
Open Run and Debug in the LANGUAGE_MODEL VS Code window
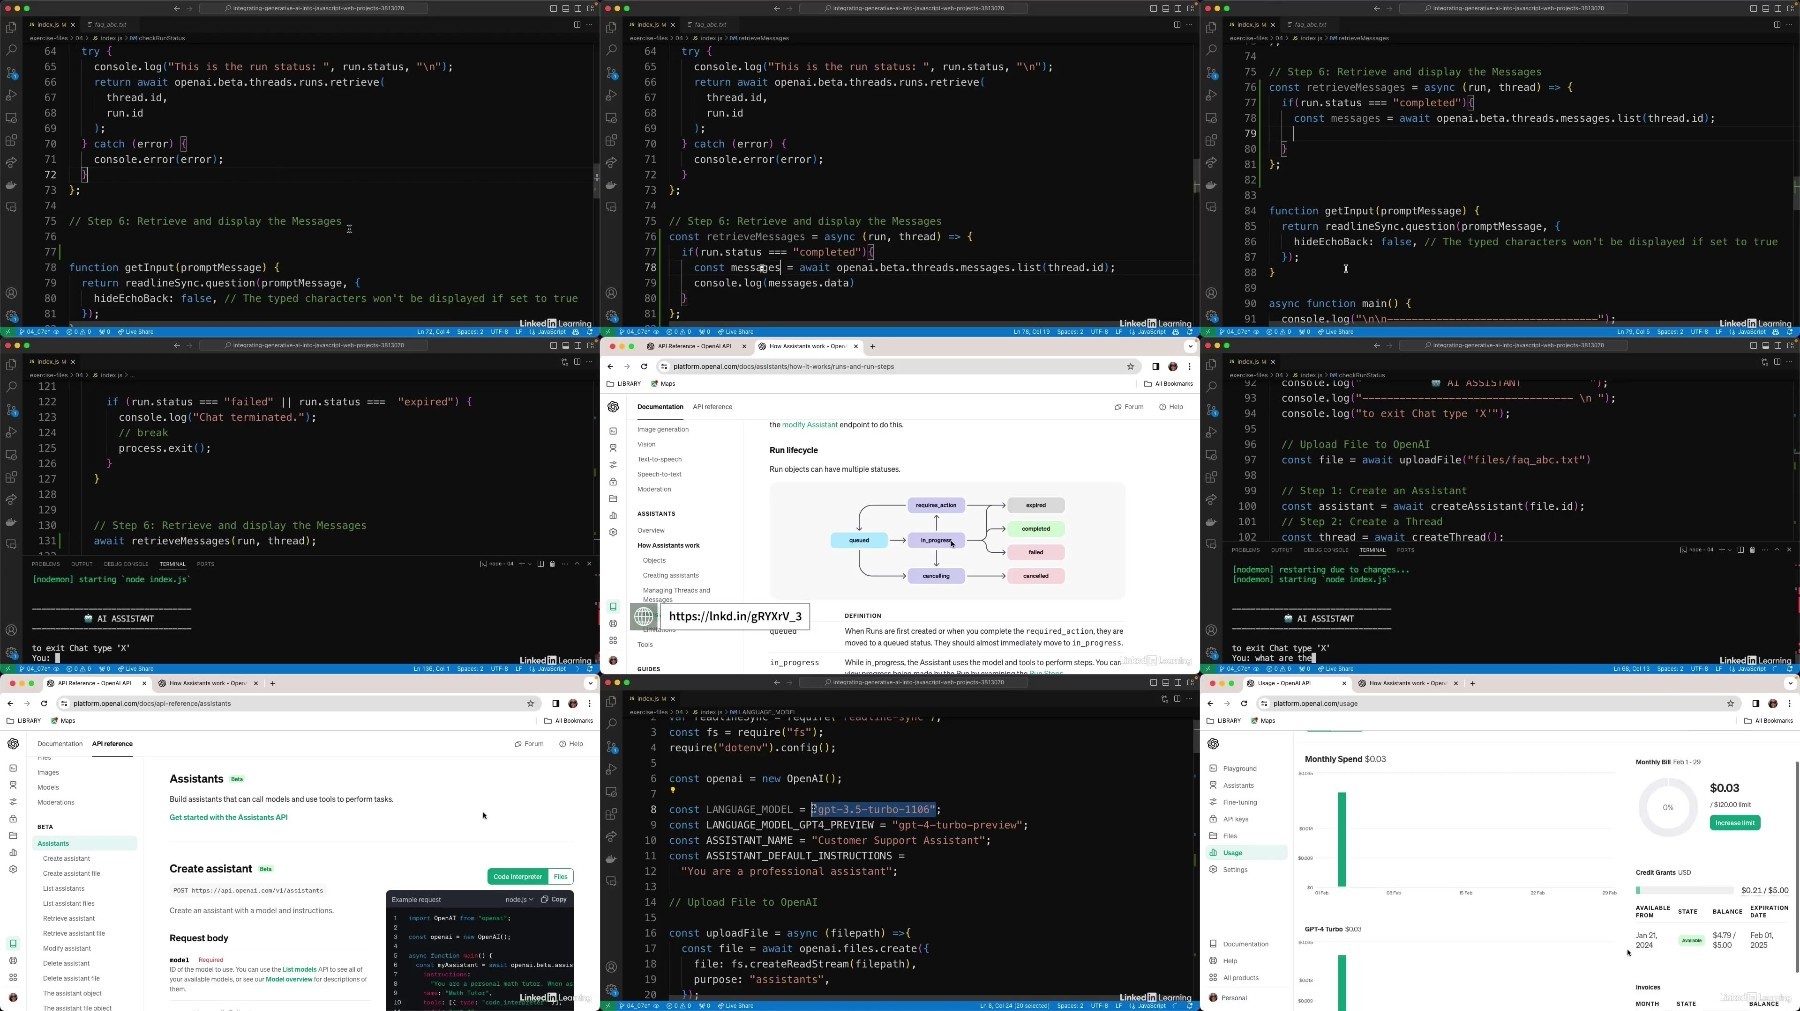click(611, 769)
